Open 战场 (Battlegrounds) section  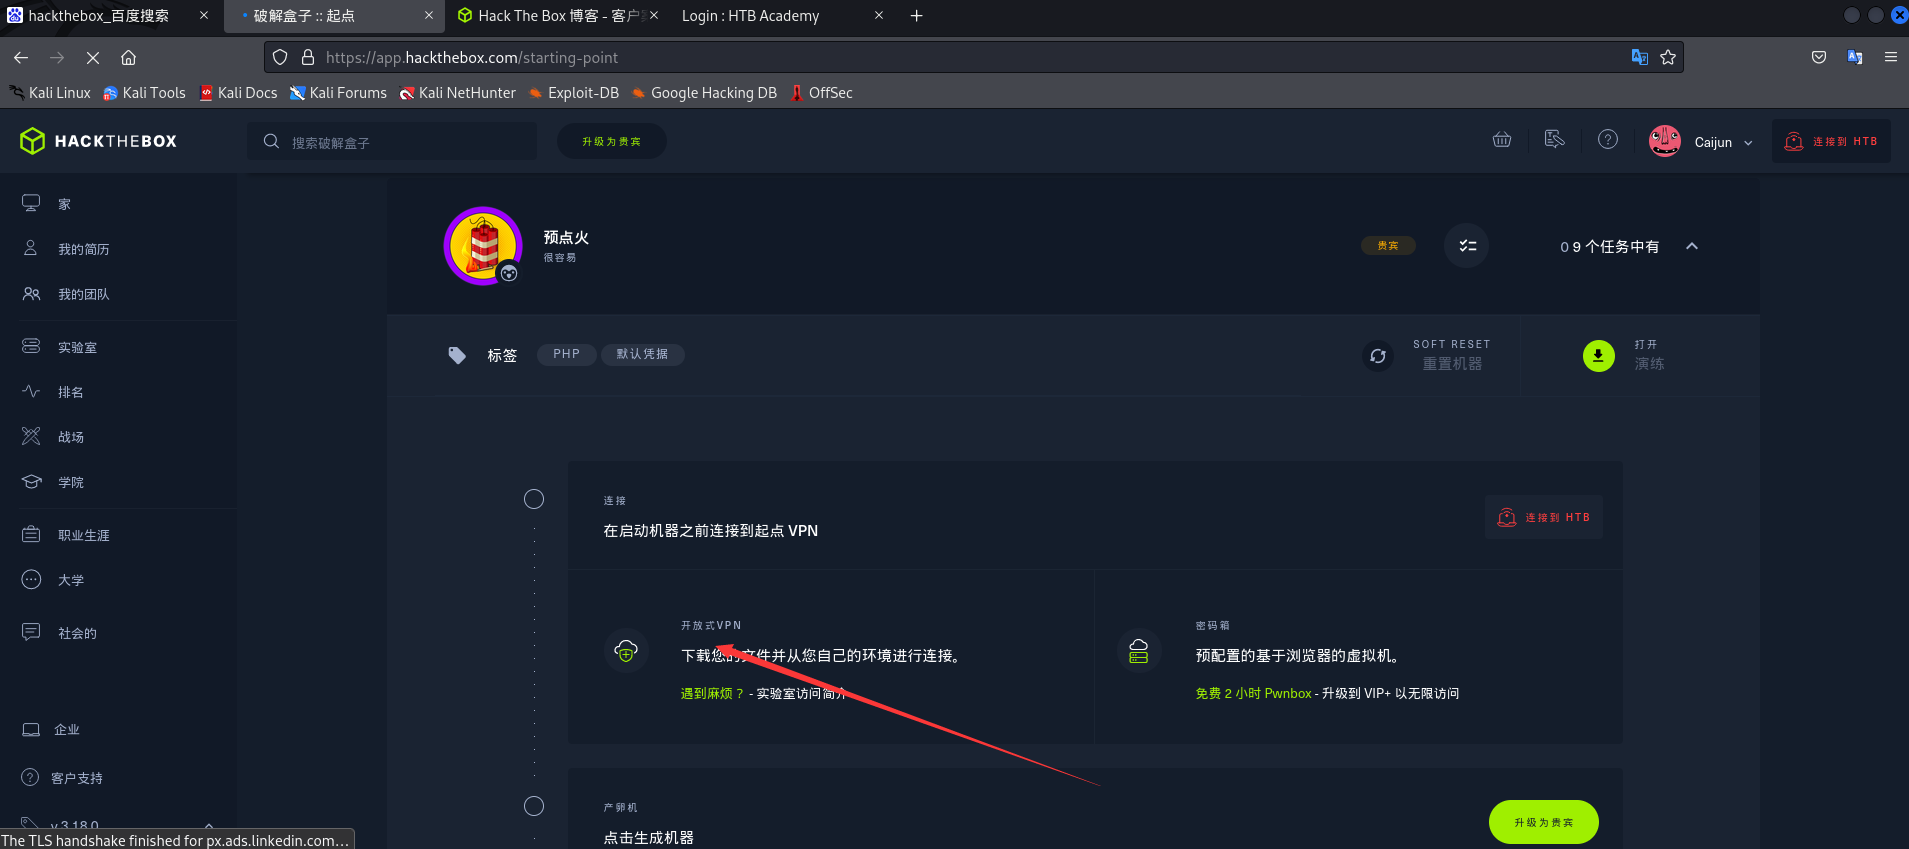(x=70, y=437)
